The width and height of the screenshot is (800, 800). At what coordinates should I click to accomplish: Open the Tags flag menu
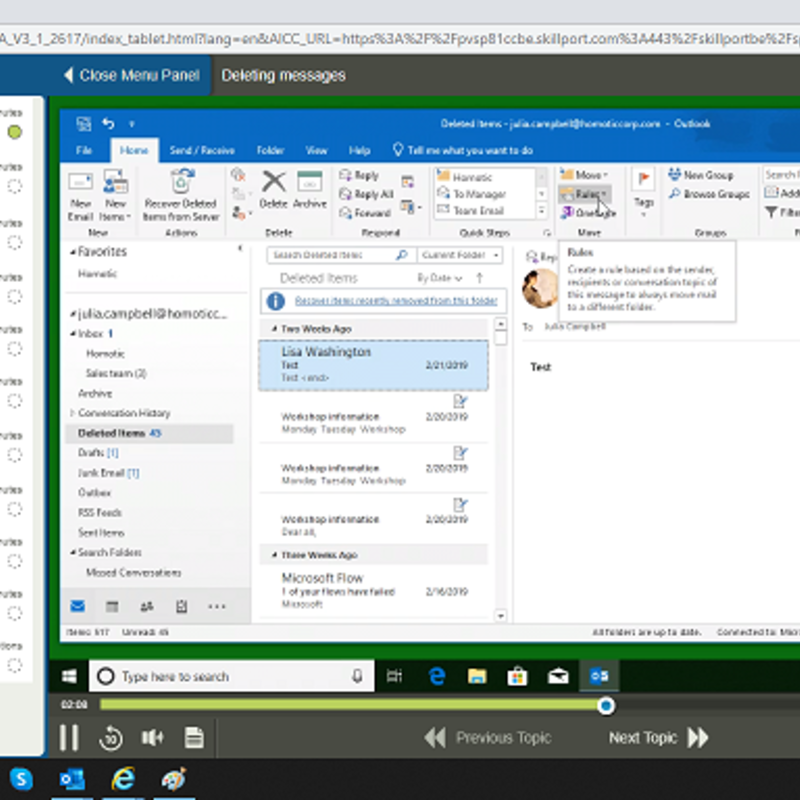pos(643,193)
